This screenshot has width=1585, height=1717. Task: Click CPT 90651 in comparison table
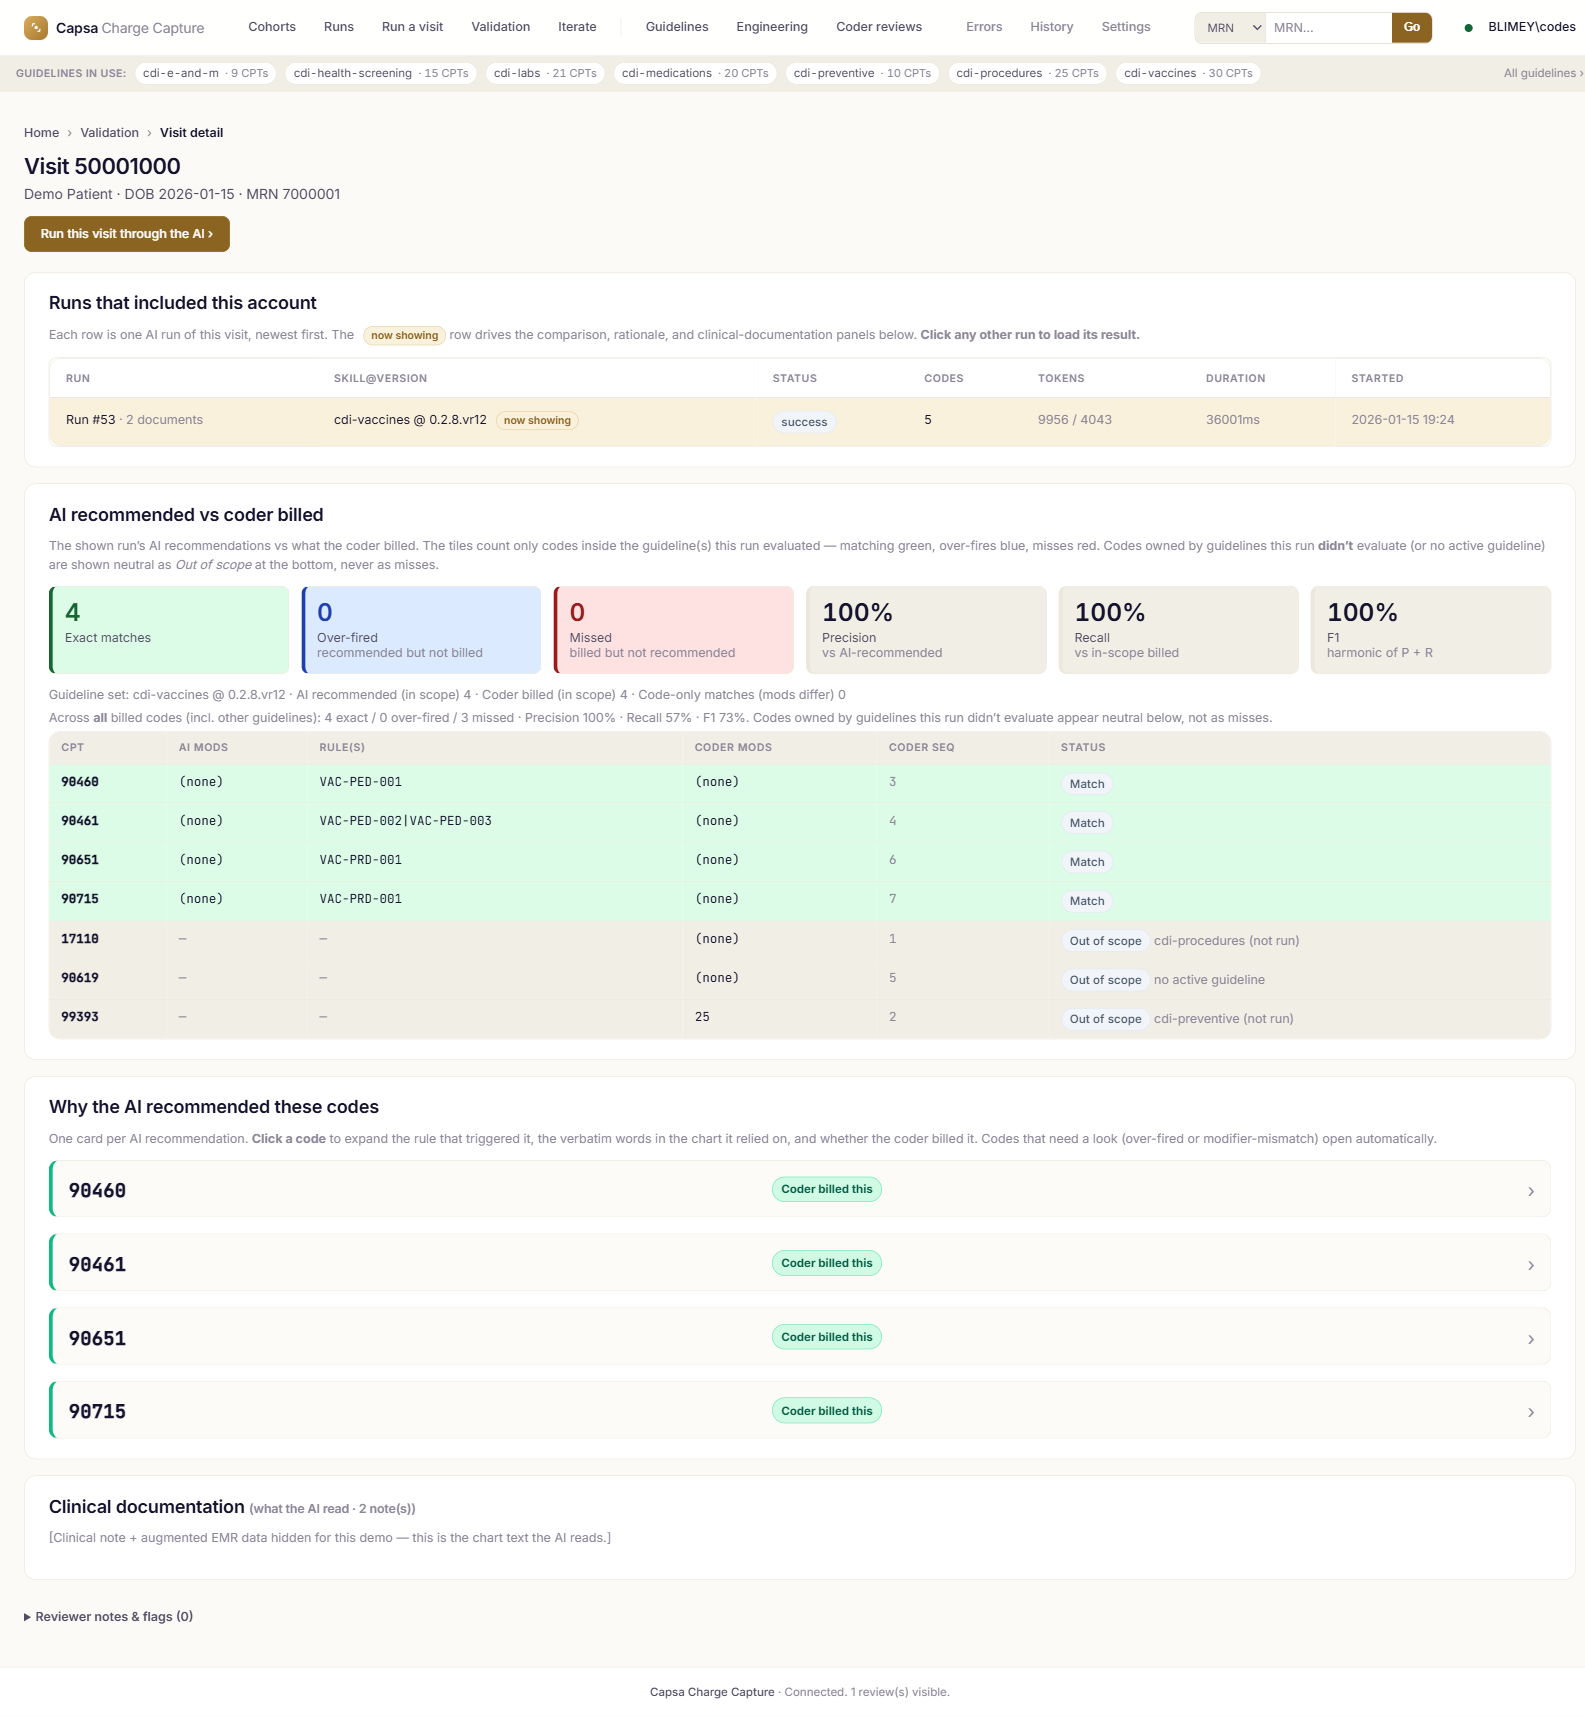tap(80, 860)
